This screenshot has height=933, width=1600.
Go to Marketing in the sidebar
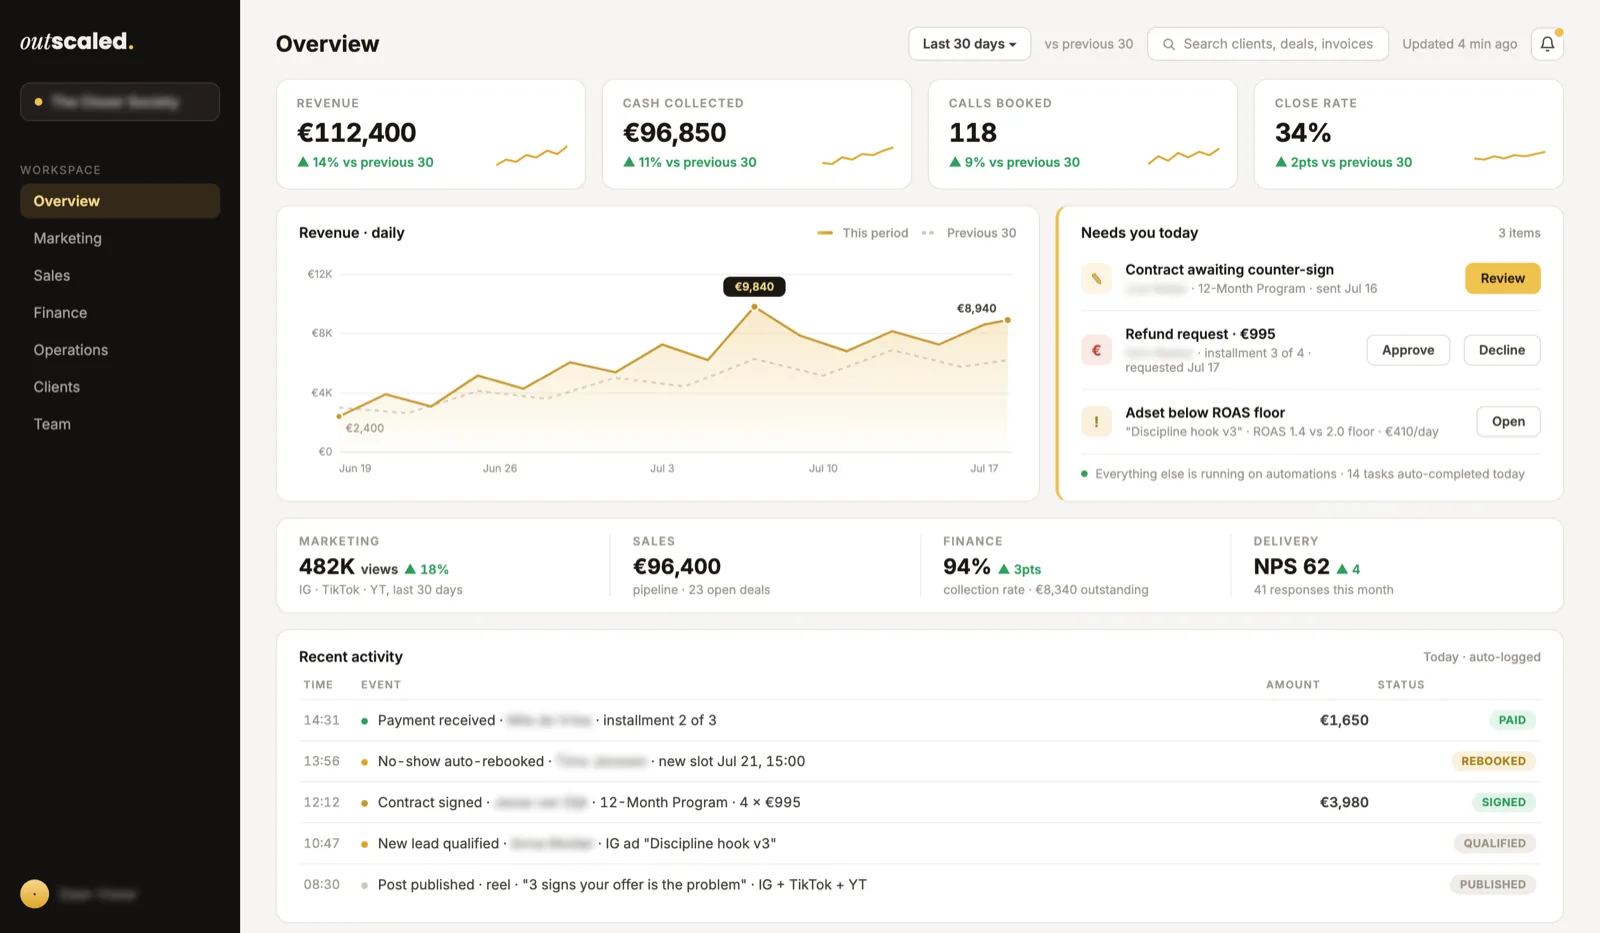point(120,238)
